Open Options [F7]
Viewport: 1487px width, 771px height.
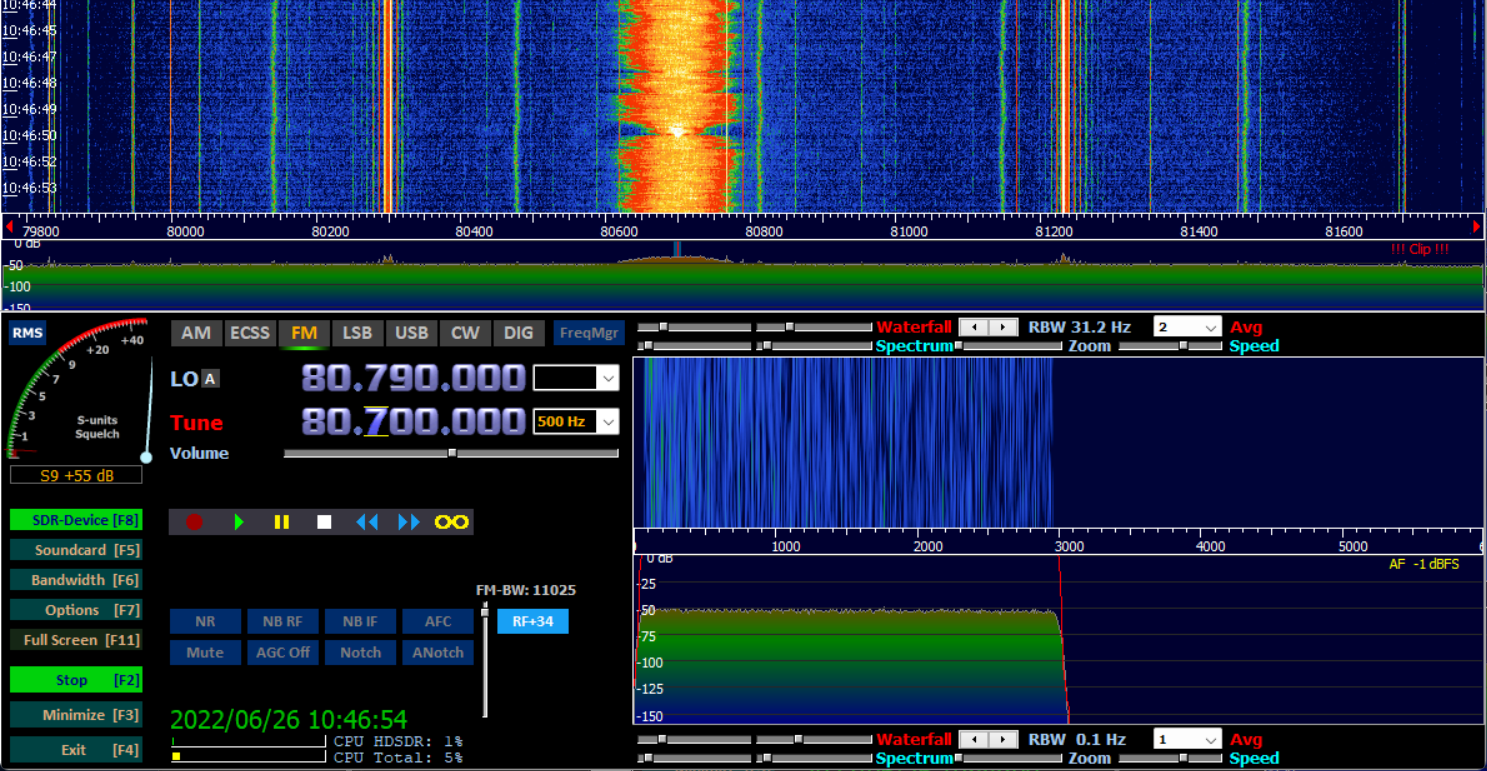pyautogui.click(x=75, y=610)
